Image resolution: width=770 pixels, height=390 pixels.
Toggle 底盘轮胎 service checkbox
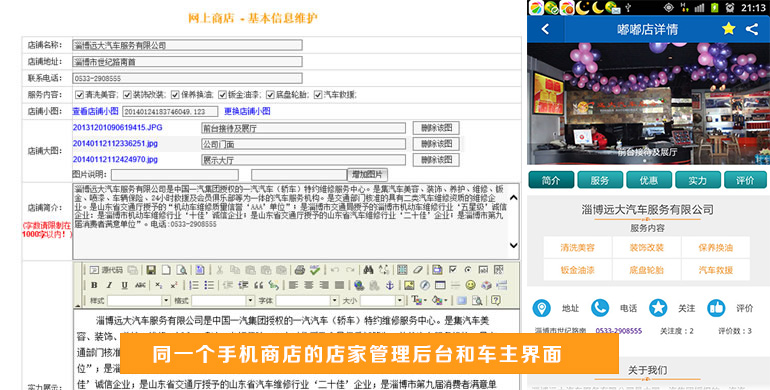point(271,94)
